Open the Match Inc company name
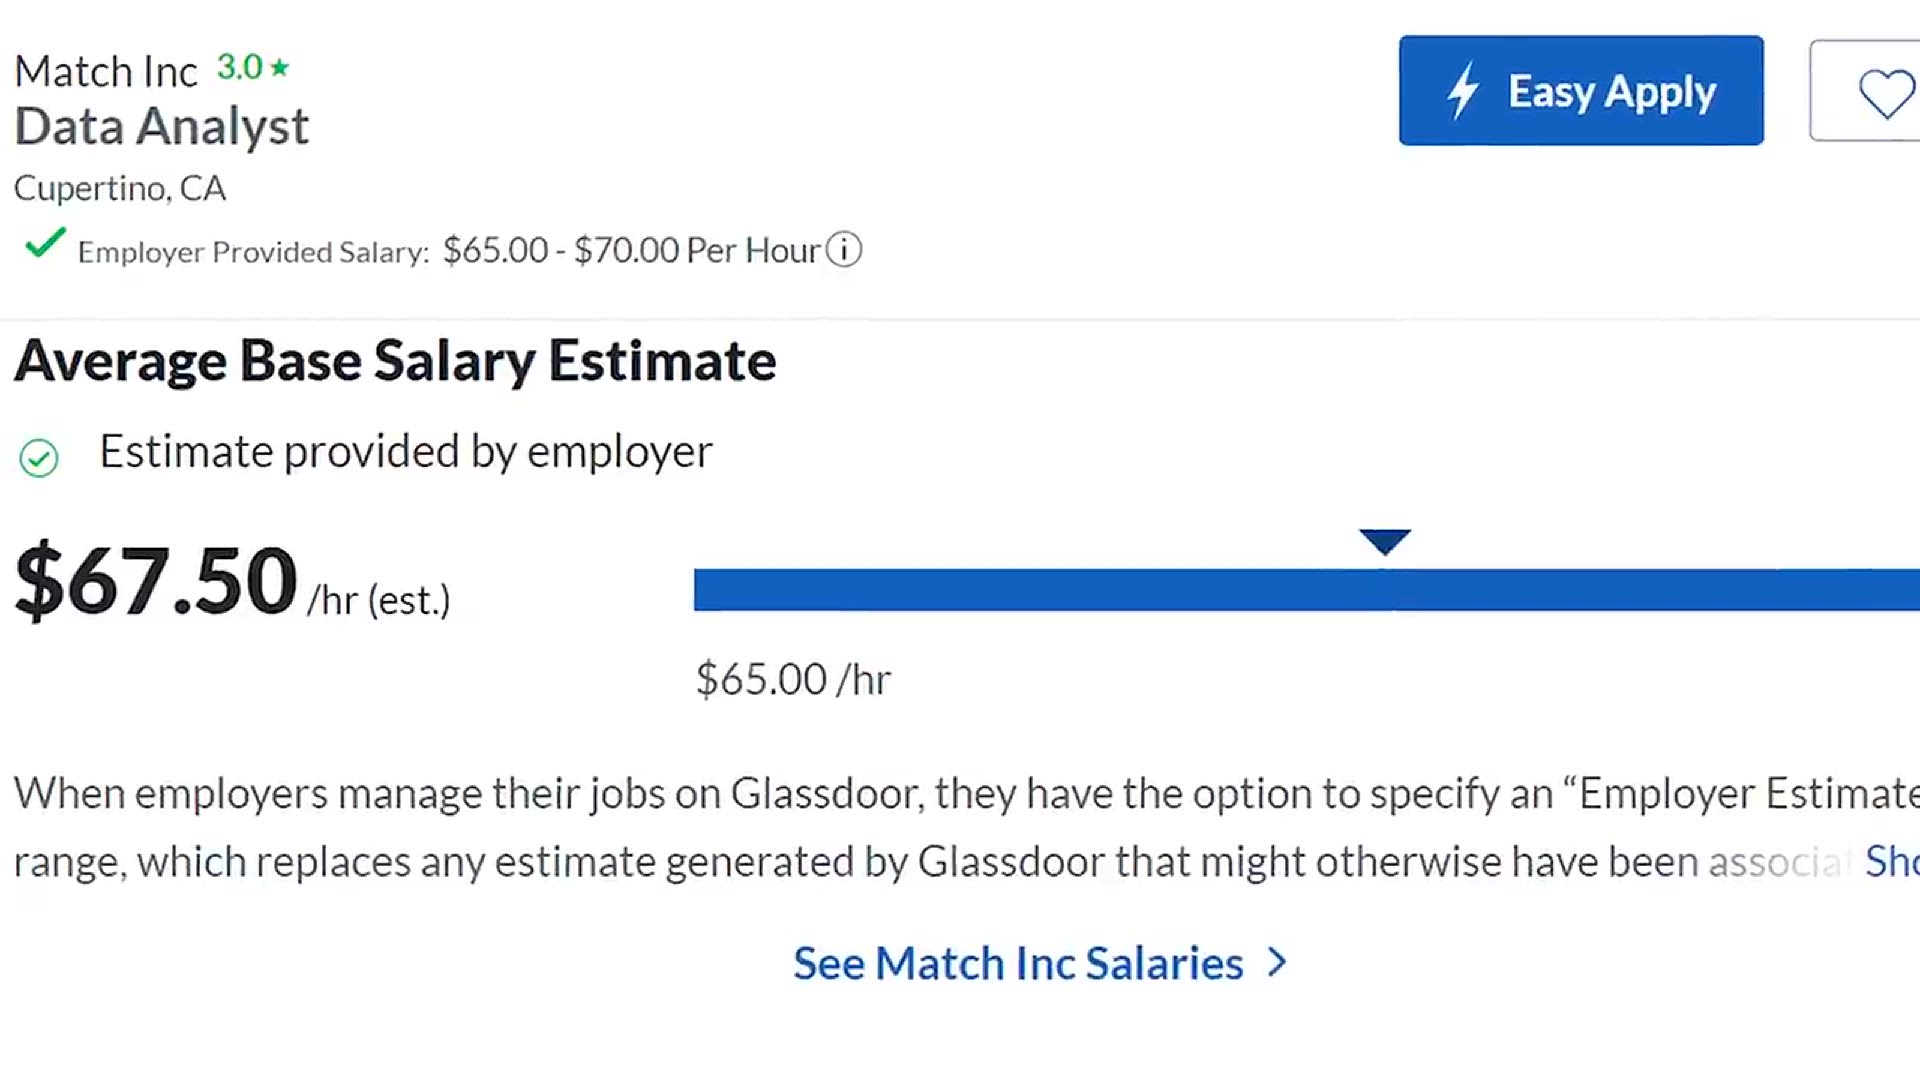 (106, 72)
